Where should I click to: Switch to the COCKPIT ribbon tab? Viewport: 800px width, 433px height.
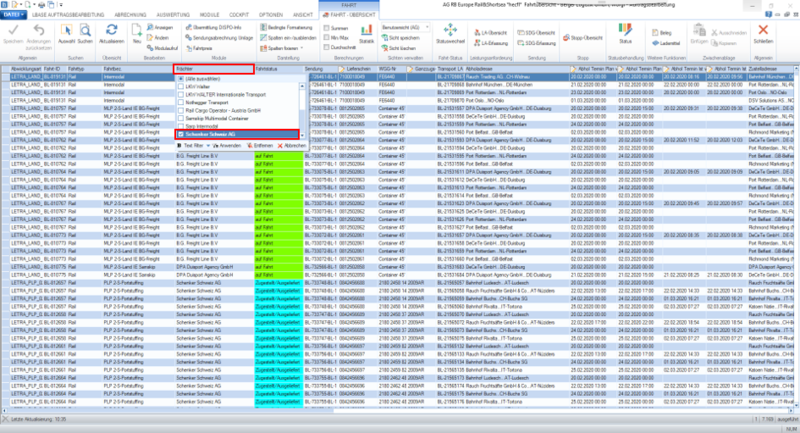[x=239, y=15]
